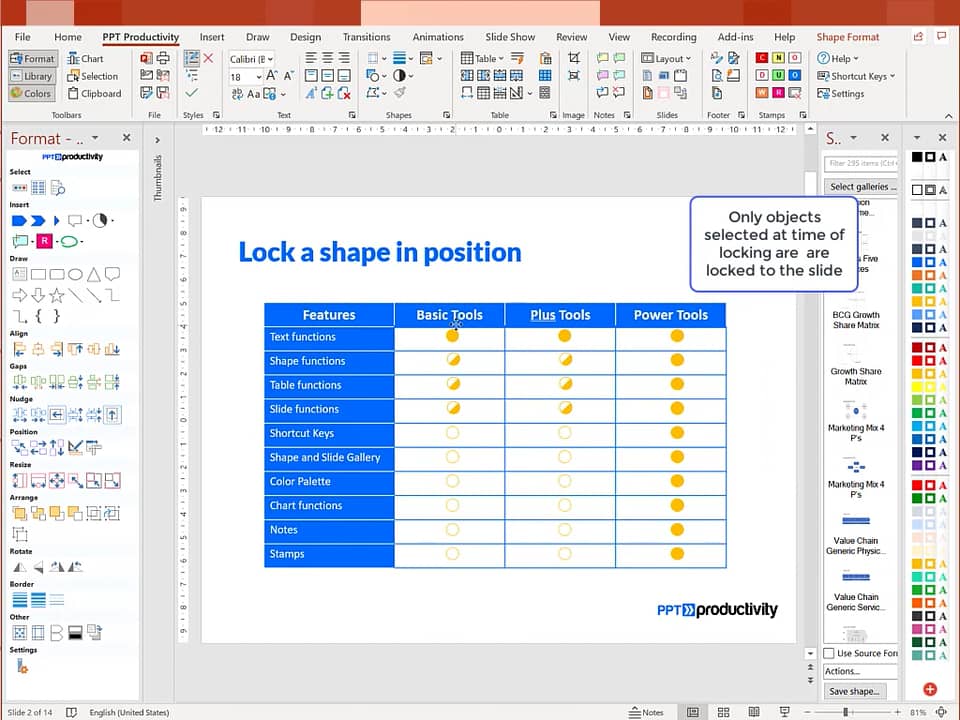Click the filter items search field

(861, 163)
